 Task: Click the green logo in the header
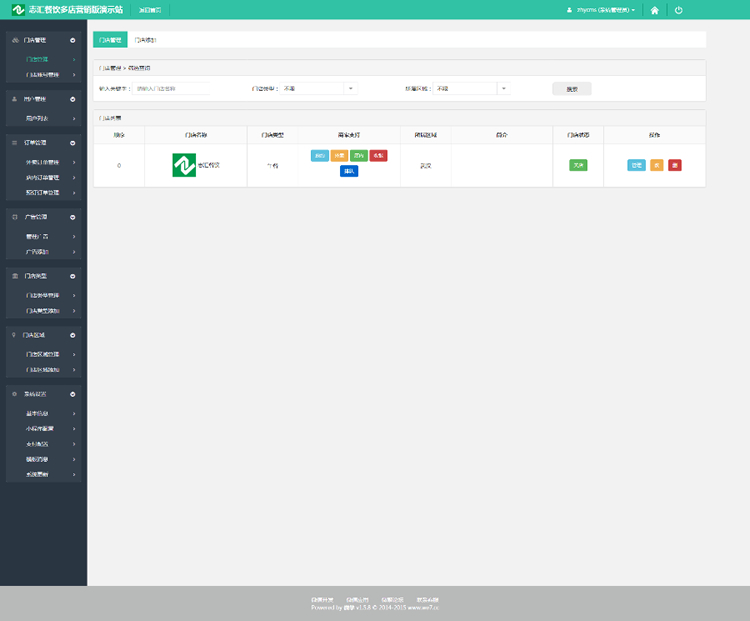point(18,10)
